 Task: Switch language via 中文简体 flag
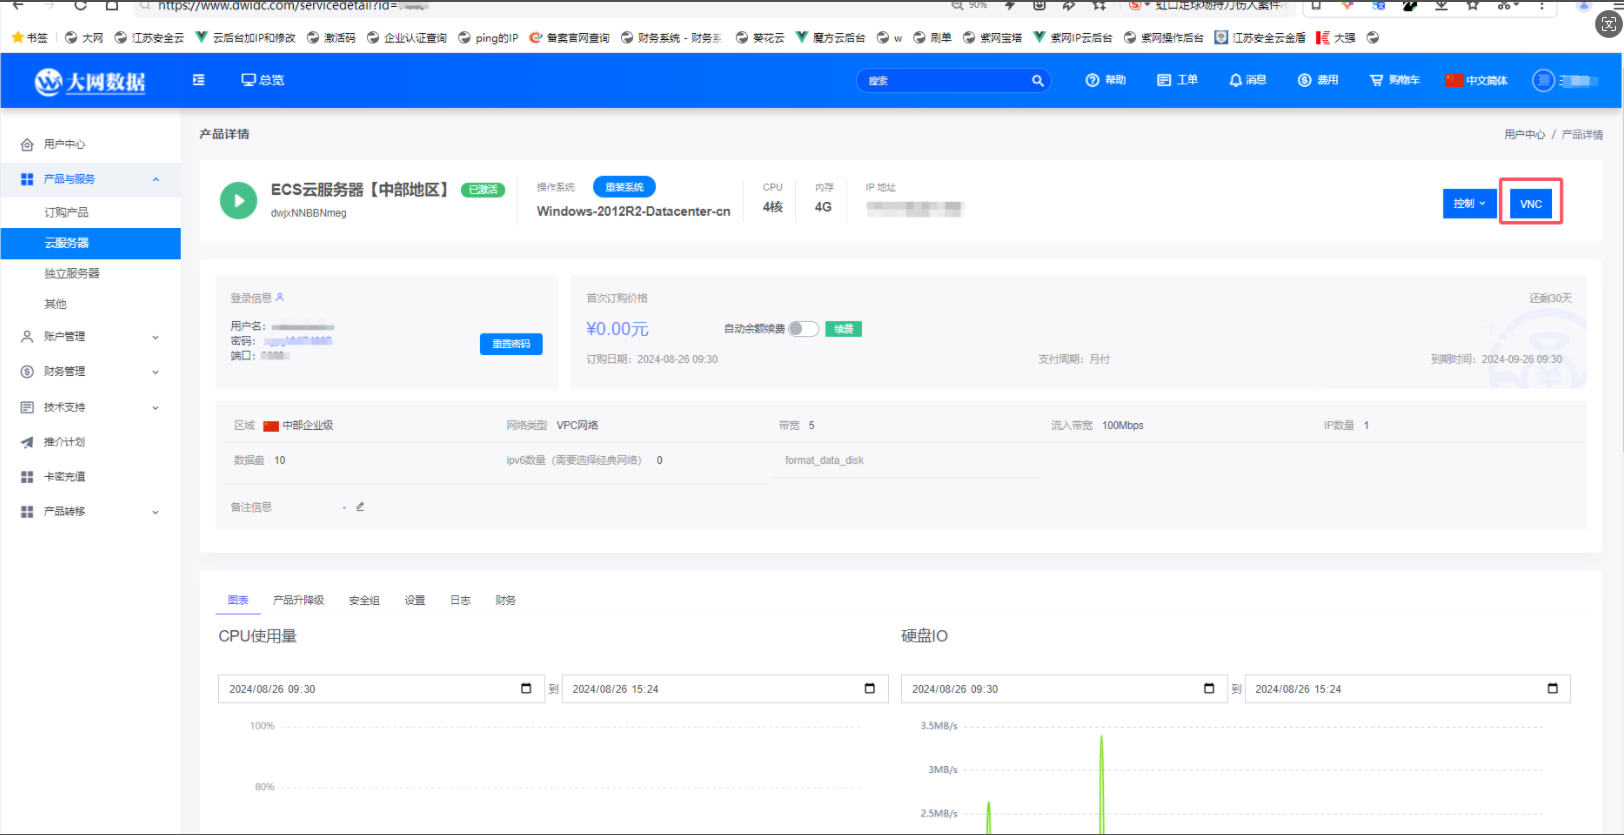click(1476, 80)
